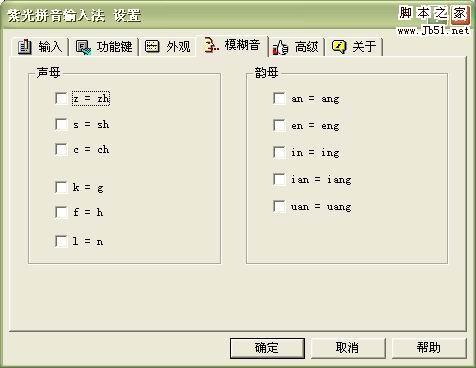
Task: Click the 输入 tab icon
Action: pos(25,47)
